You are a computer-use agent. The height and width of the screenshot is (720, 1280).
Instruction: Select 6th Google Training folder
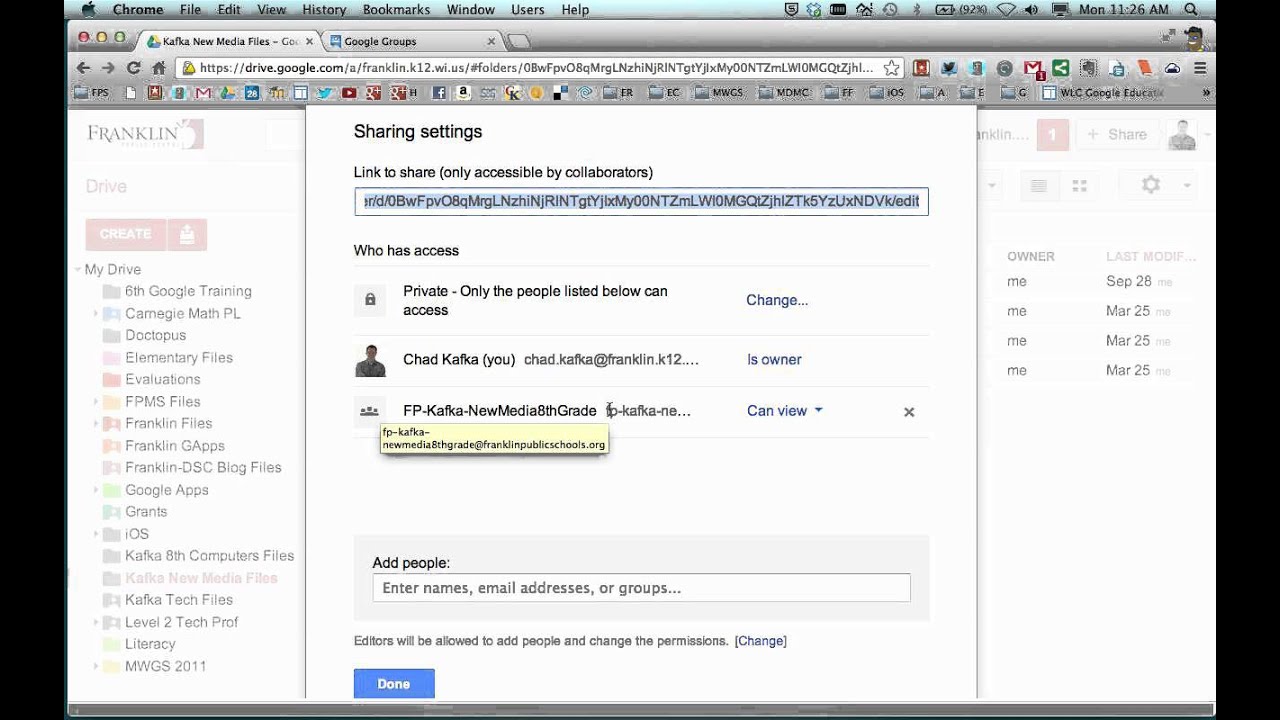click(188, 291)
